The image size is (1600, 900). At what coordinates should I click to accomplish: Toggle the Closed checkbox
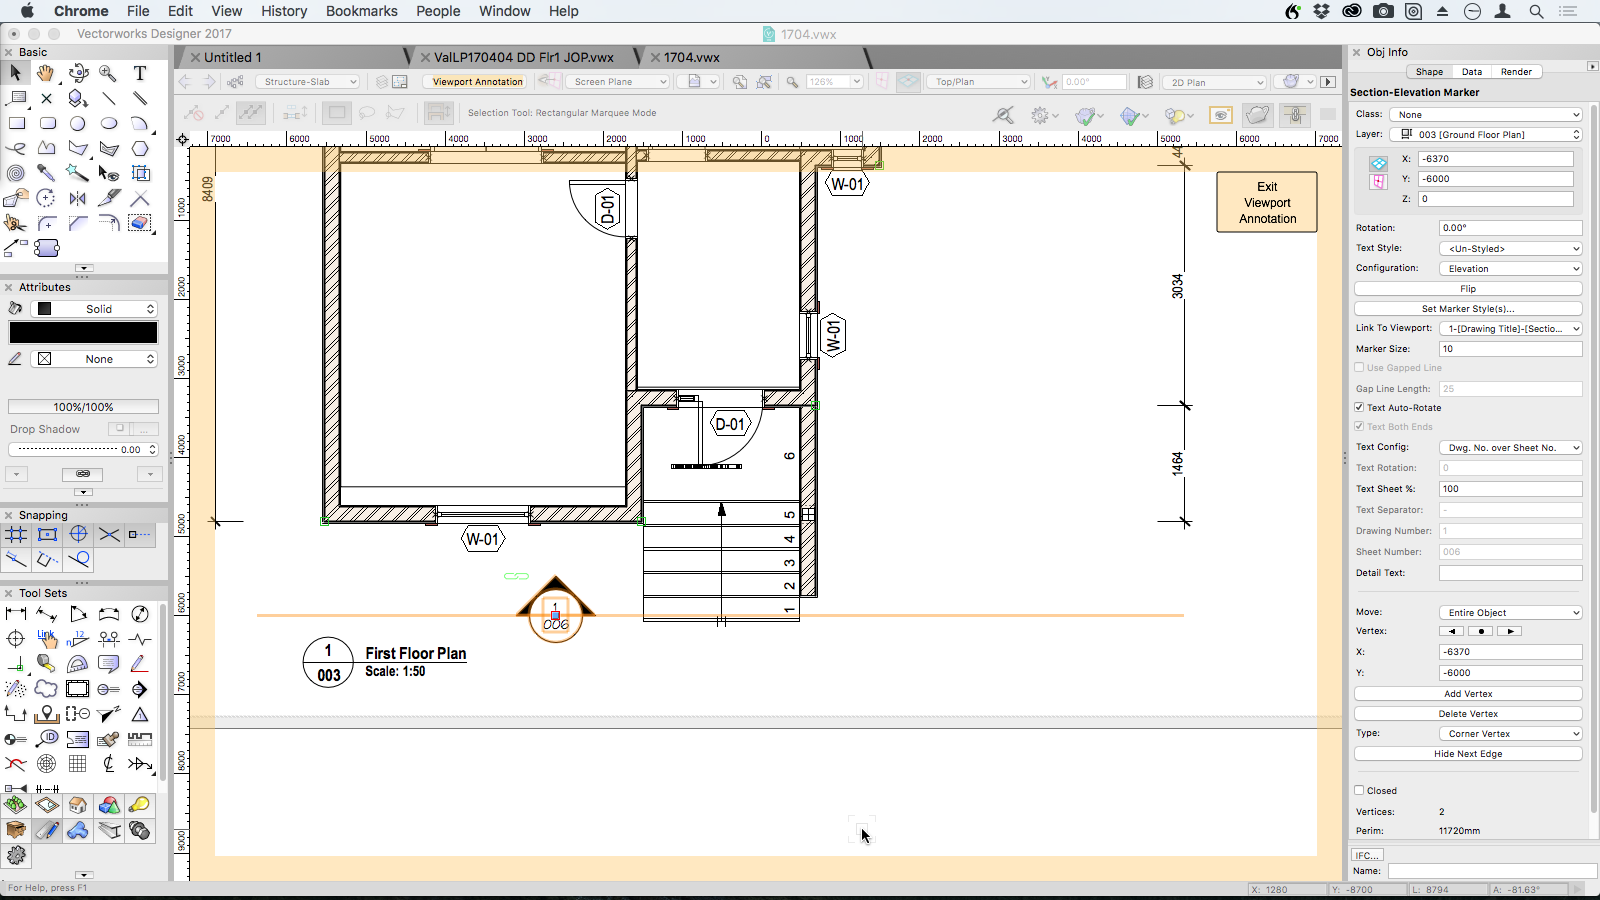[x=1360, y=790]
